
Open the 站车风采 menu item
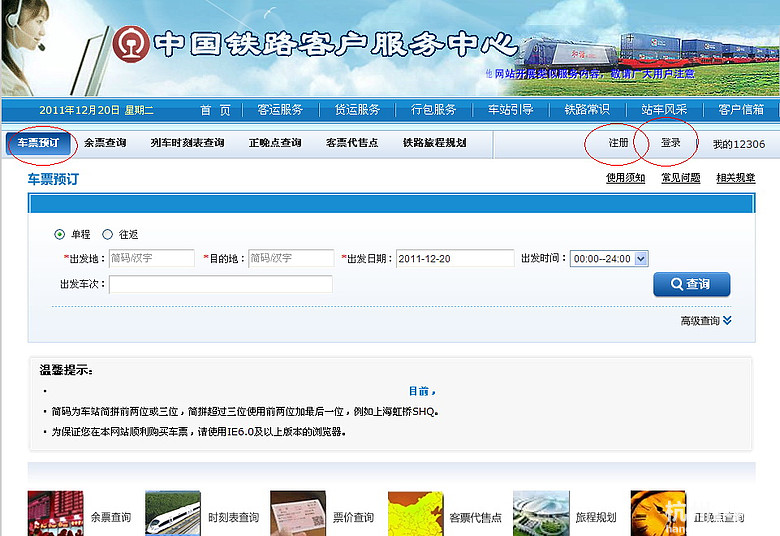[664, 109]
